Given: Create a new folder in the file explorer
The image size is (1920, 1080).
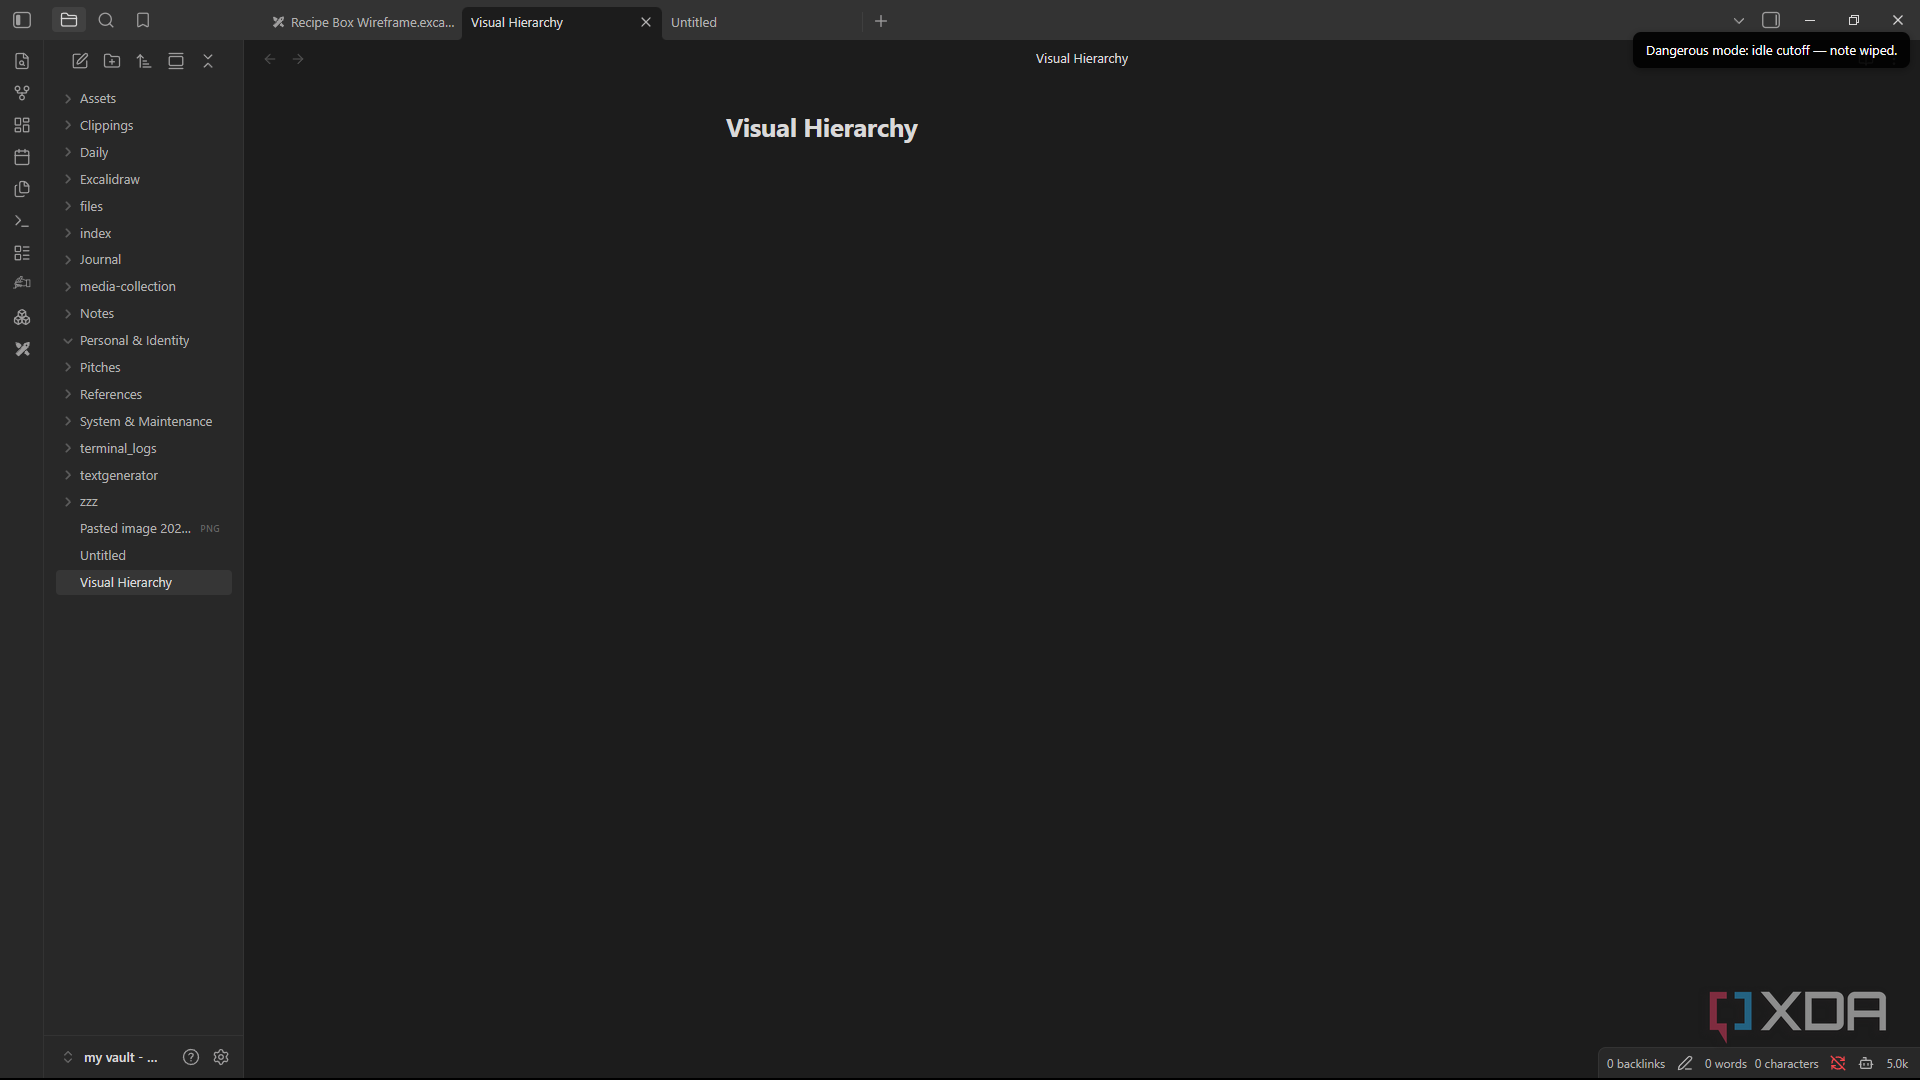Looking at the screenshot, I should (112, 61).
